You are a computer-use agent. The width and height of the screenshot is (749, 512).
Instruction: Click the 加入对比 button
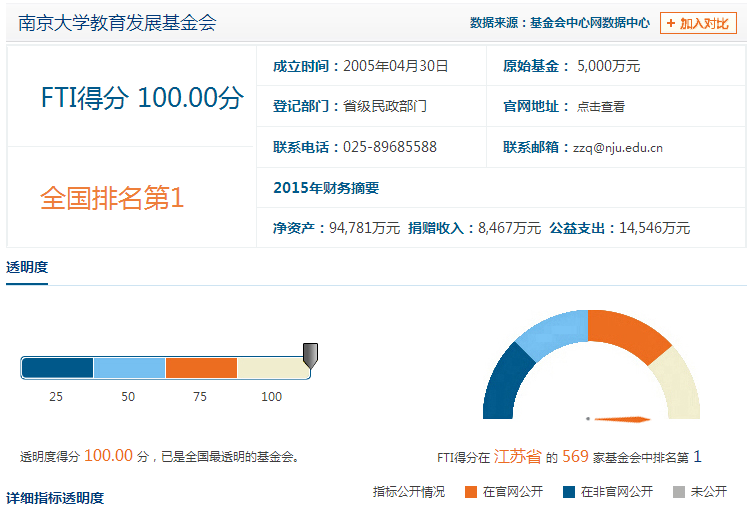(698, 23)
